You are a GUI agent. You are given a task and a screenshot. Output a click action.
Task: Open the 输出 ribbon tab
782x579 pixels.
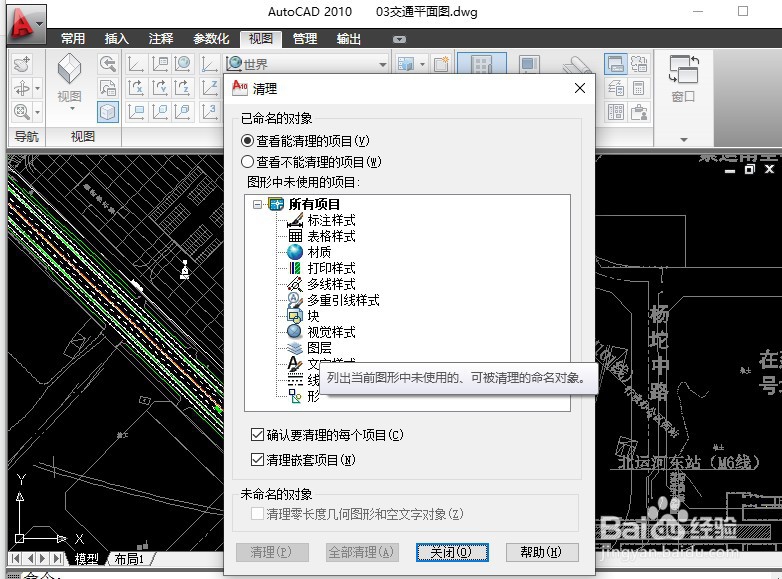349,38
